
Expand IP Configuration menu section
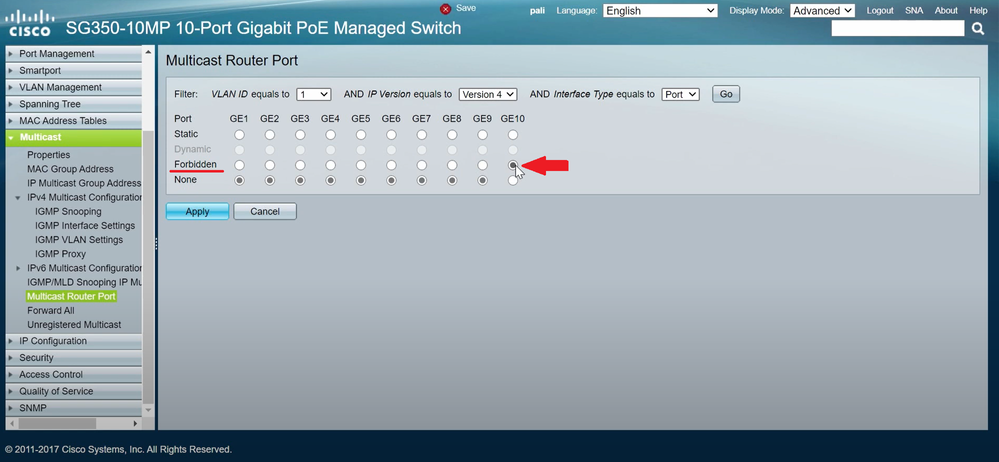(x=74, y=341)
